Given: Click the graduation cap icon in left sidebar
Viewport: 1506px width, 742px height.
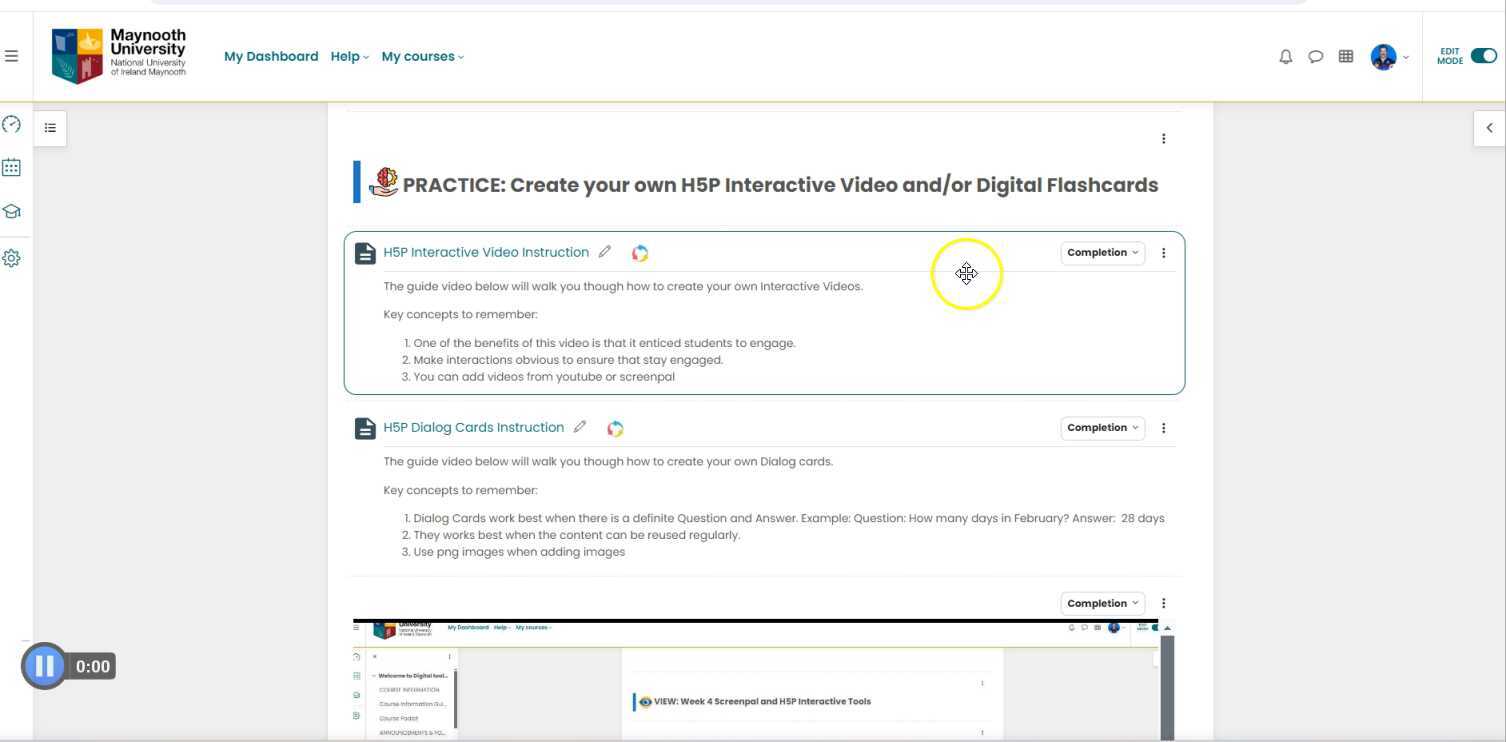Looking at the screenshot, I should (11, 211).
